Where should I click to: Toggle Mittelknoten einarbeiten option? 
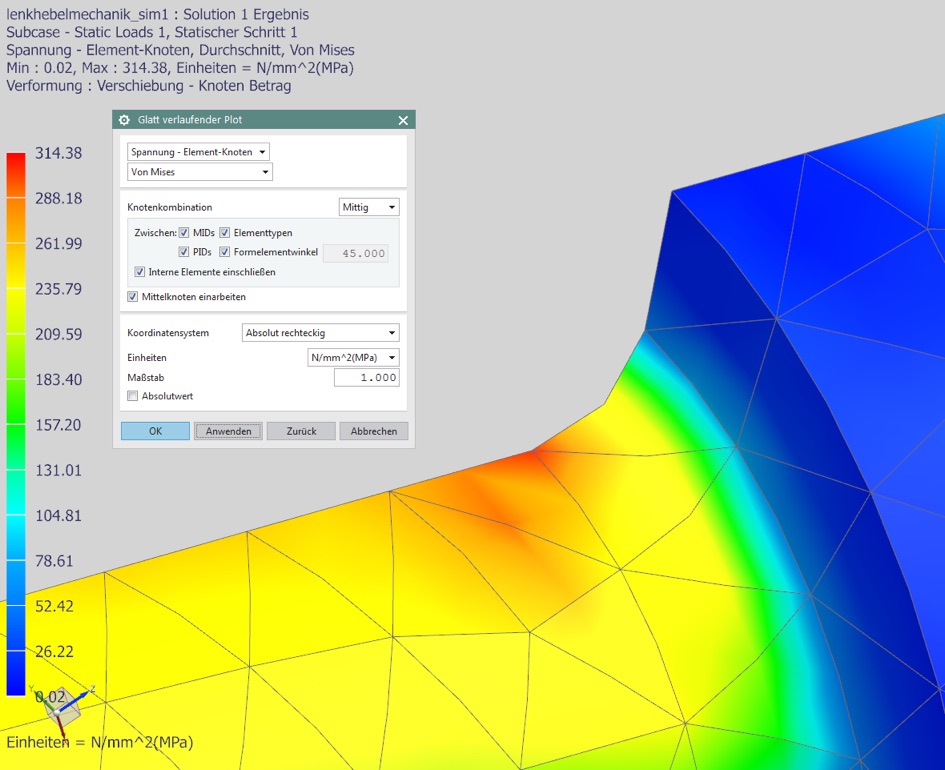pyautogui.click(x=133, y=297)
